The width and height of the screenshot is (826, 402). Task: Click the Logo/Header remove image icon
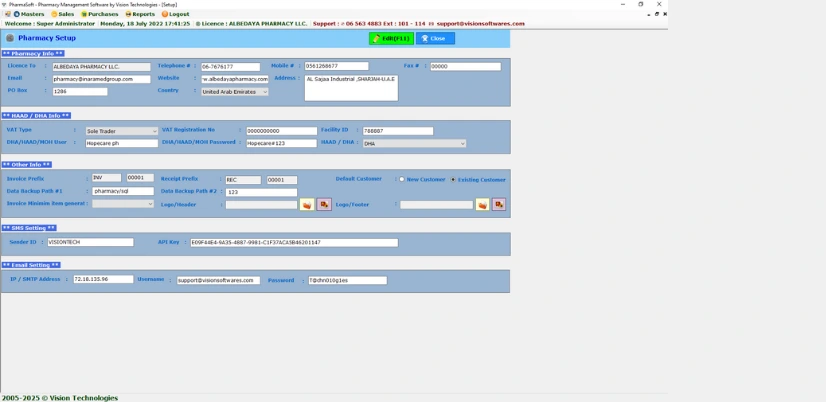coord(324,205)
